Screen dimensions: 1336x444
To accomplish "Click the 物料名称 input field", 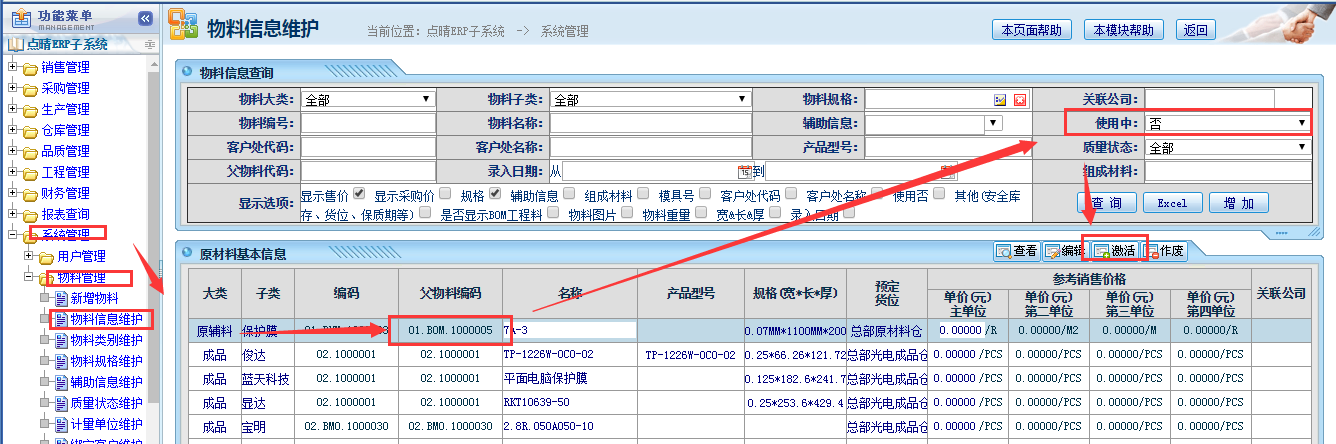I will [x=650, y=124].
